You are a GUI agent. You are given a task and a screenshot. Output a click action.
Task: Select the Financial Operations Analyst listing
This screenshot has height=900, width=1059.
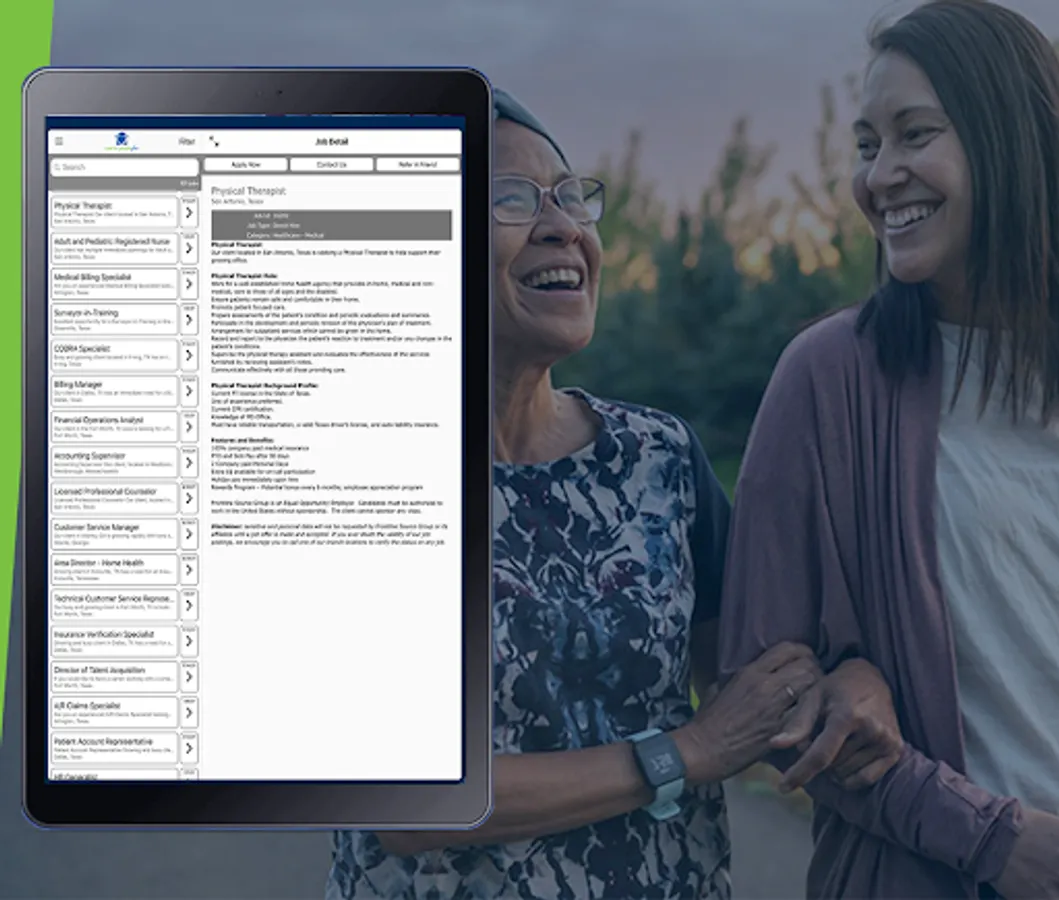[x=114, y=427]
